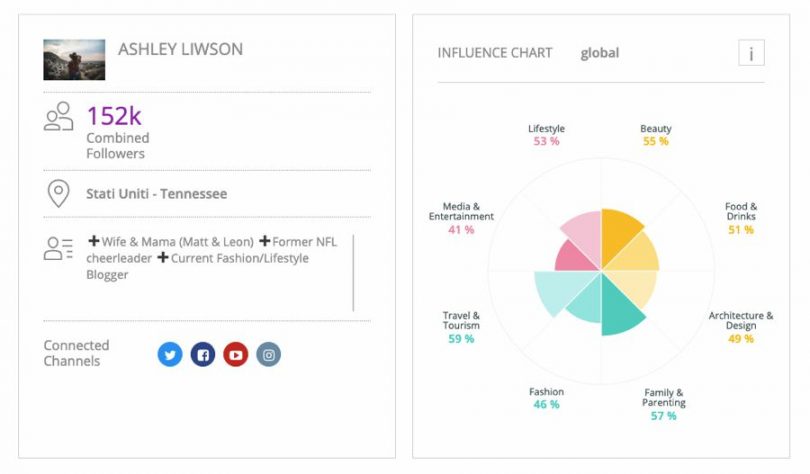
Task: Click Ashley Liwson's profile photo thumbnail
Action: click(74, 60)
